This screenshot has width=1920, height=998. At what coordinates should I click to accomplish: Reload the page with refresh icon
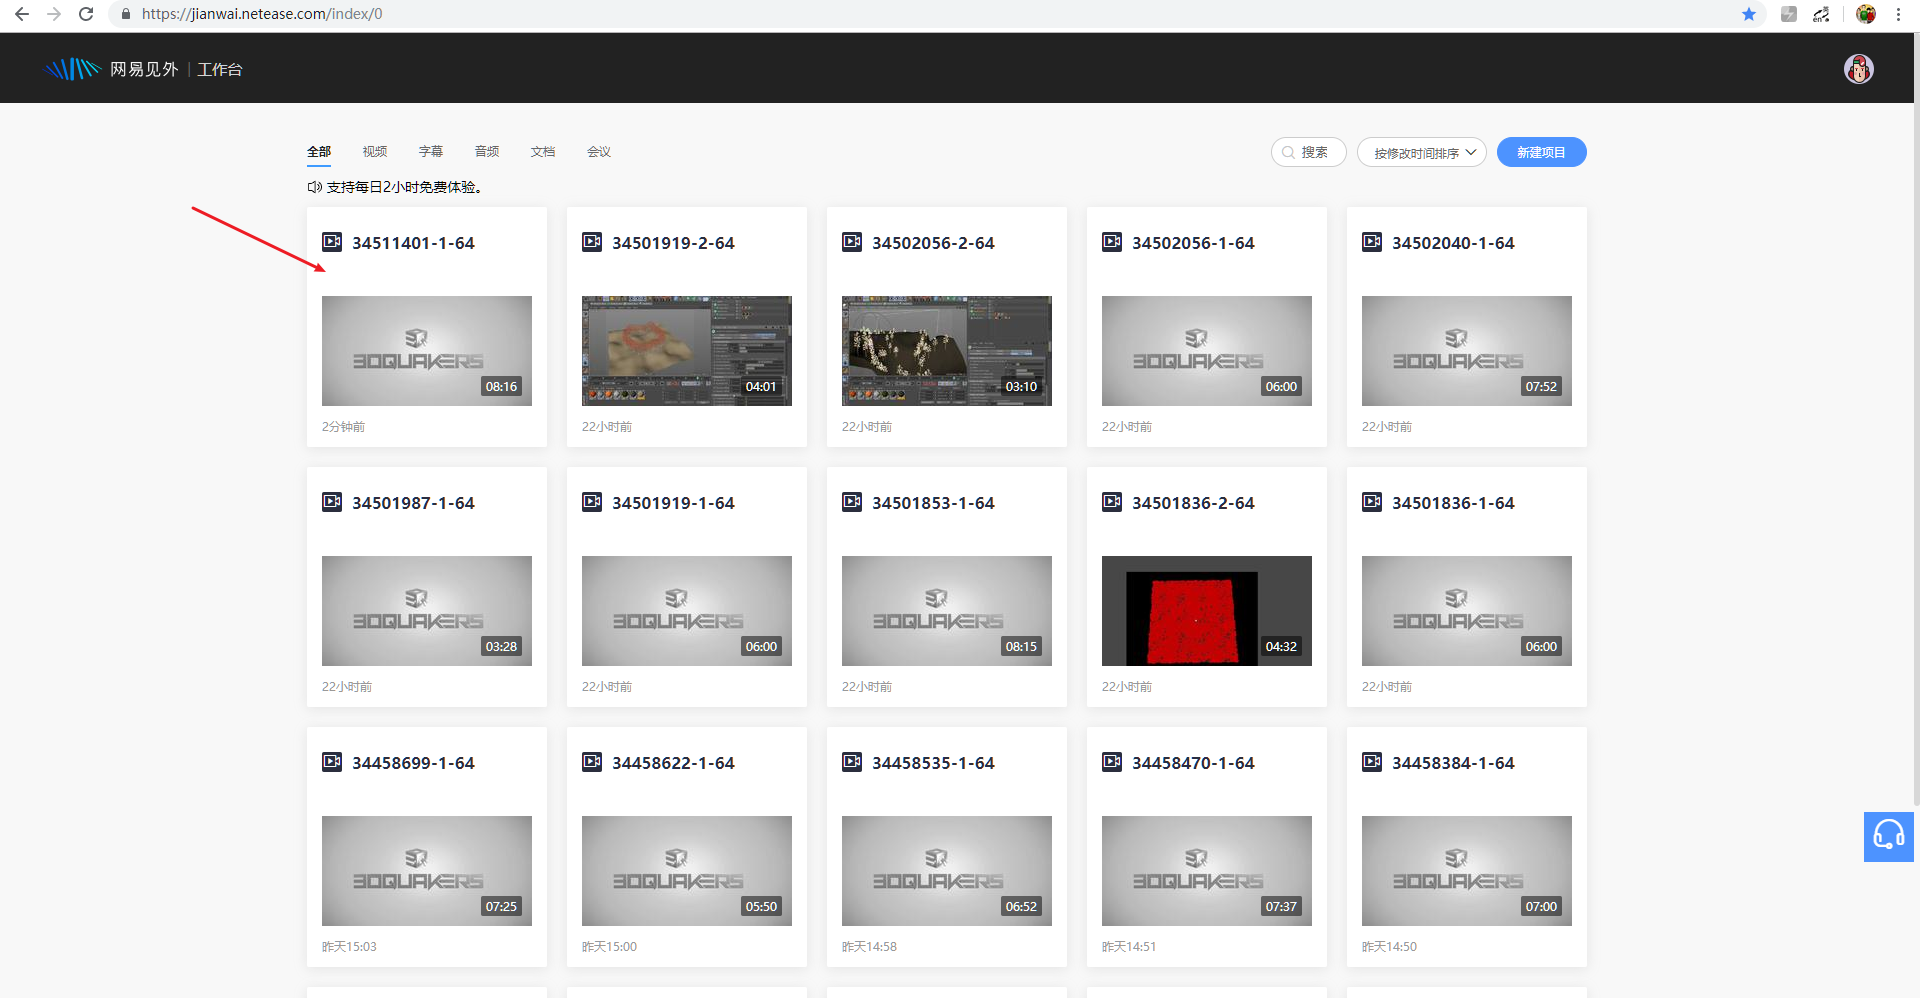86,14
